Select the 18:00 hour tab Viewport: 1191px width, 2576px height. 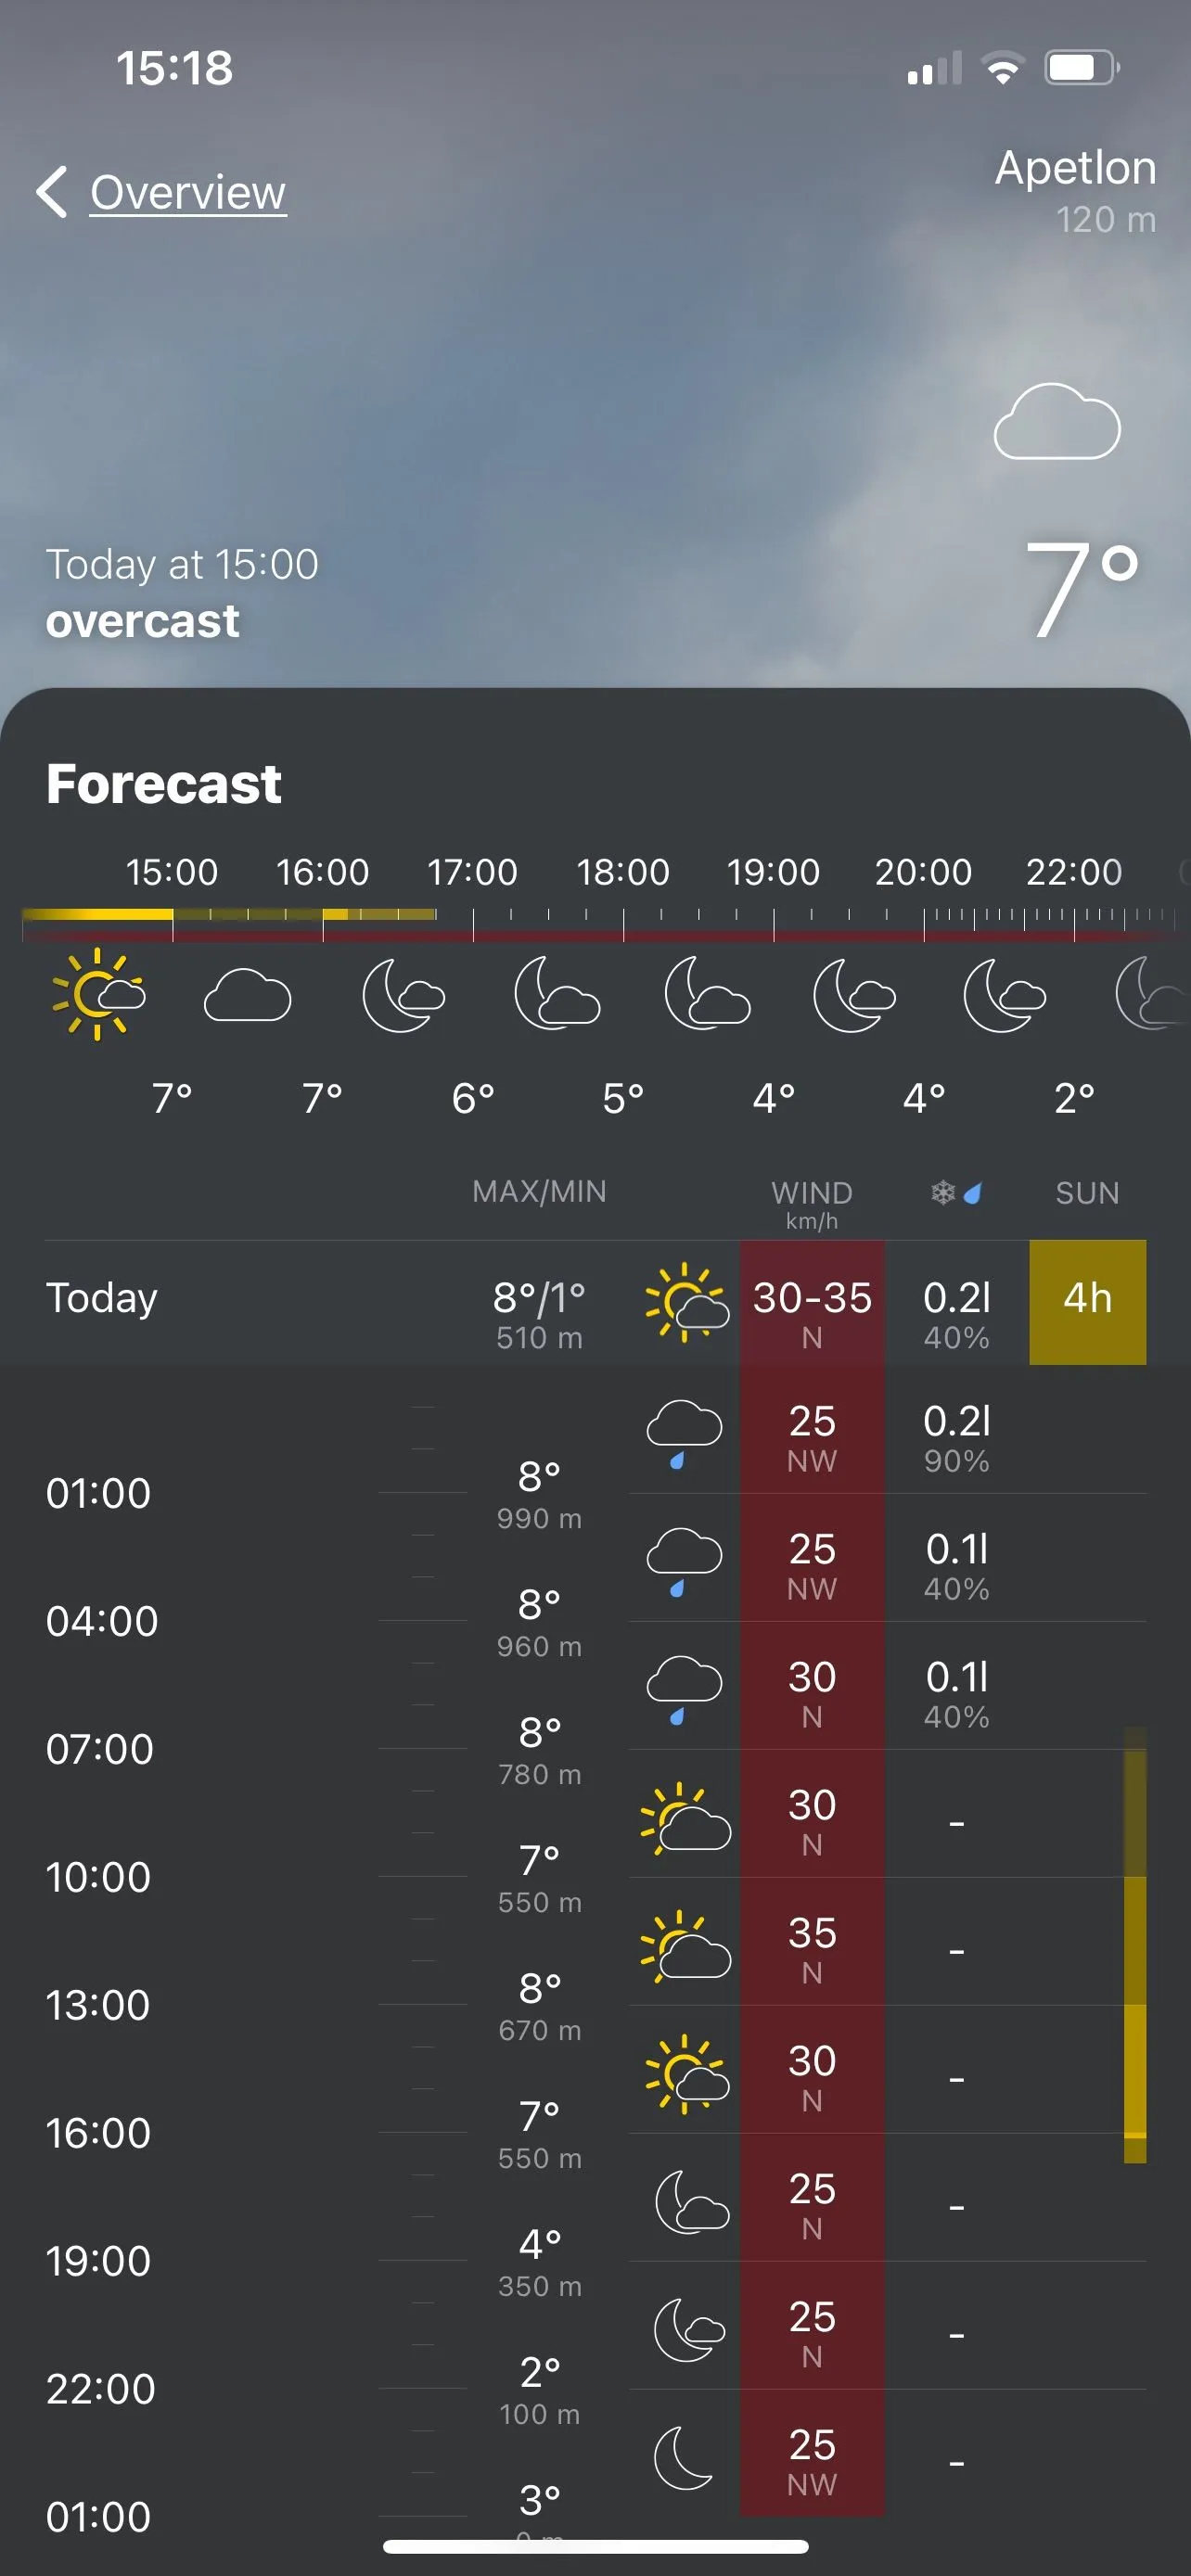point(622,872)
